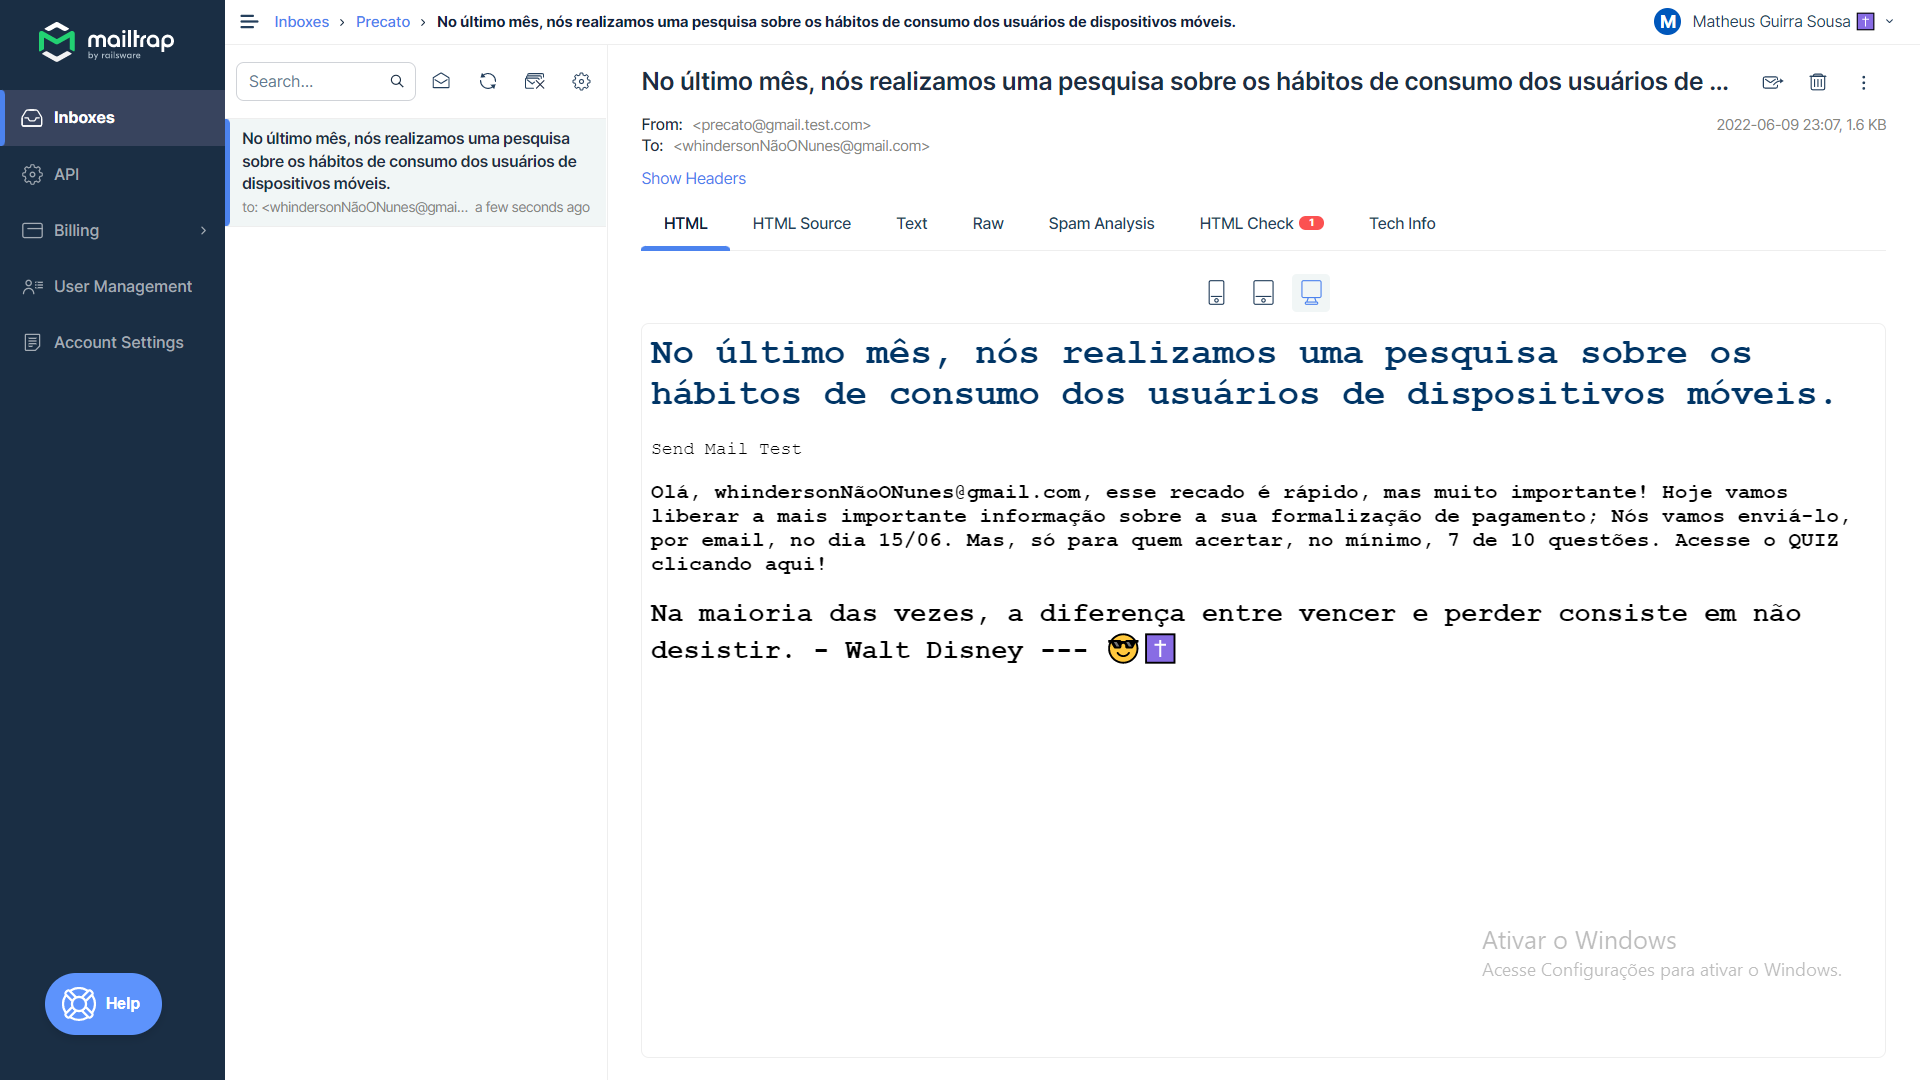This screenshot has width=1920, height=1080.
Task: Go to Precato breadcrumb link
Action: click(x=383, y=21)
